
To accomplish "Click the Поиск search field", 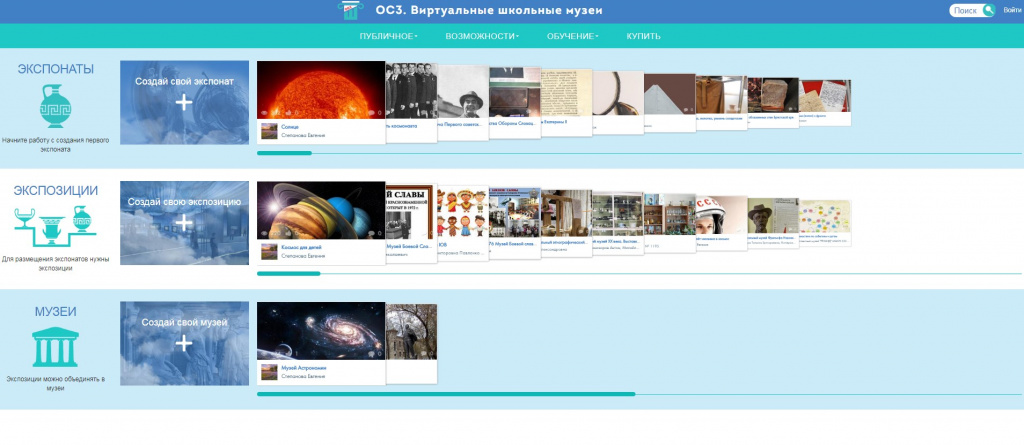I will (x=967, y=10).
